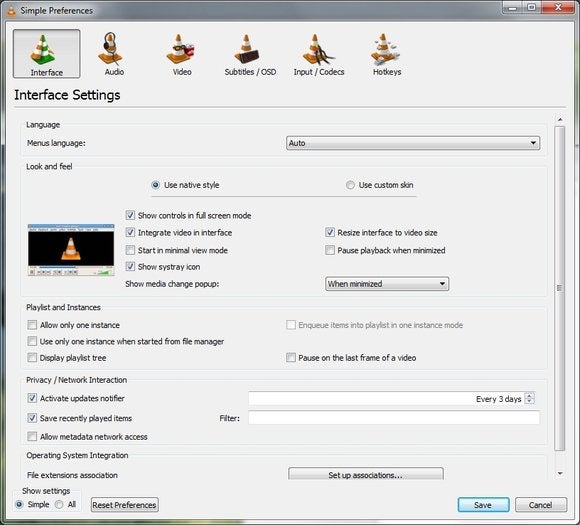Click the Reset Preferences button
This screenshot has width=580, height=525.
coord(125,505)
